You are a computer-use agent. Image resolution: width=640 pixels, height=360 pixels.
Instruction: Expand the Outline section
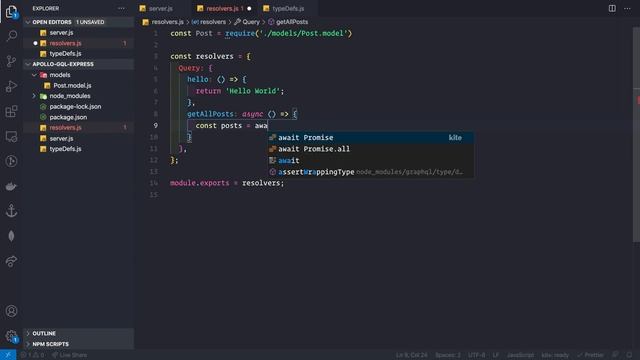coord(79,333)
